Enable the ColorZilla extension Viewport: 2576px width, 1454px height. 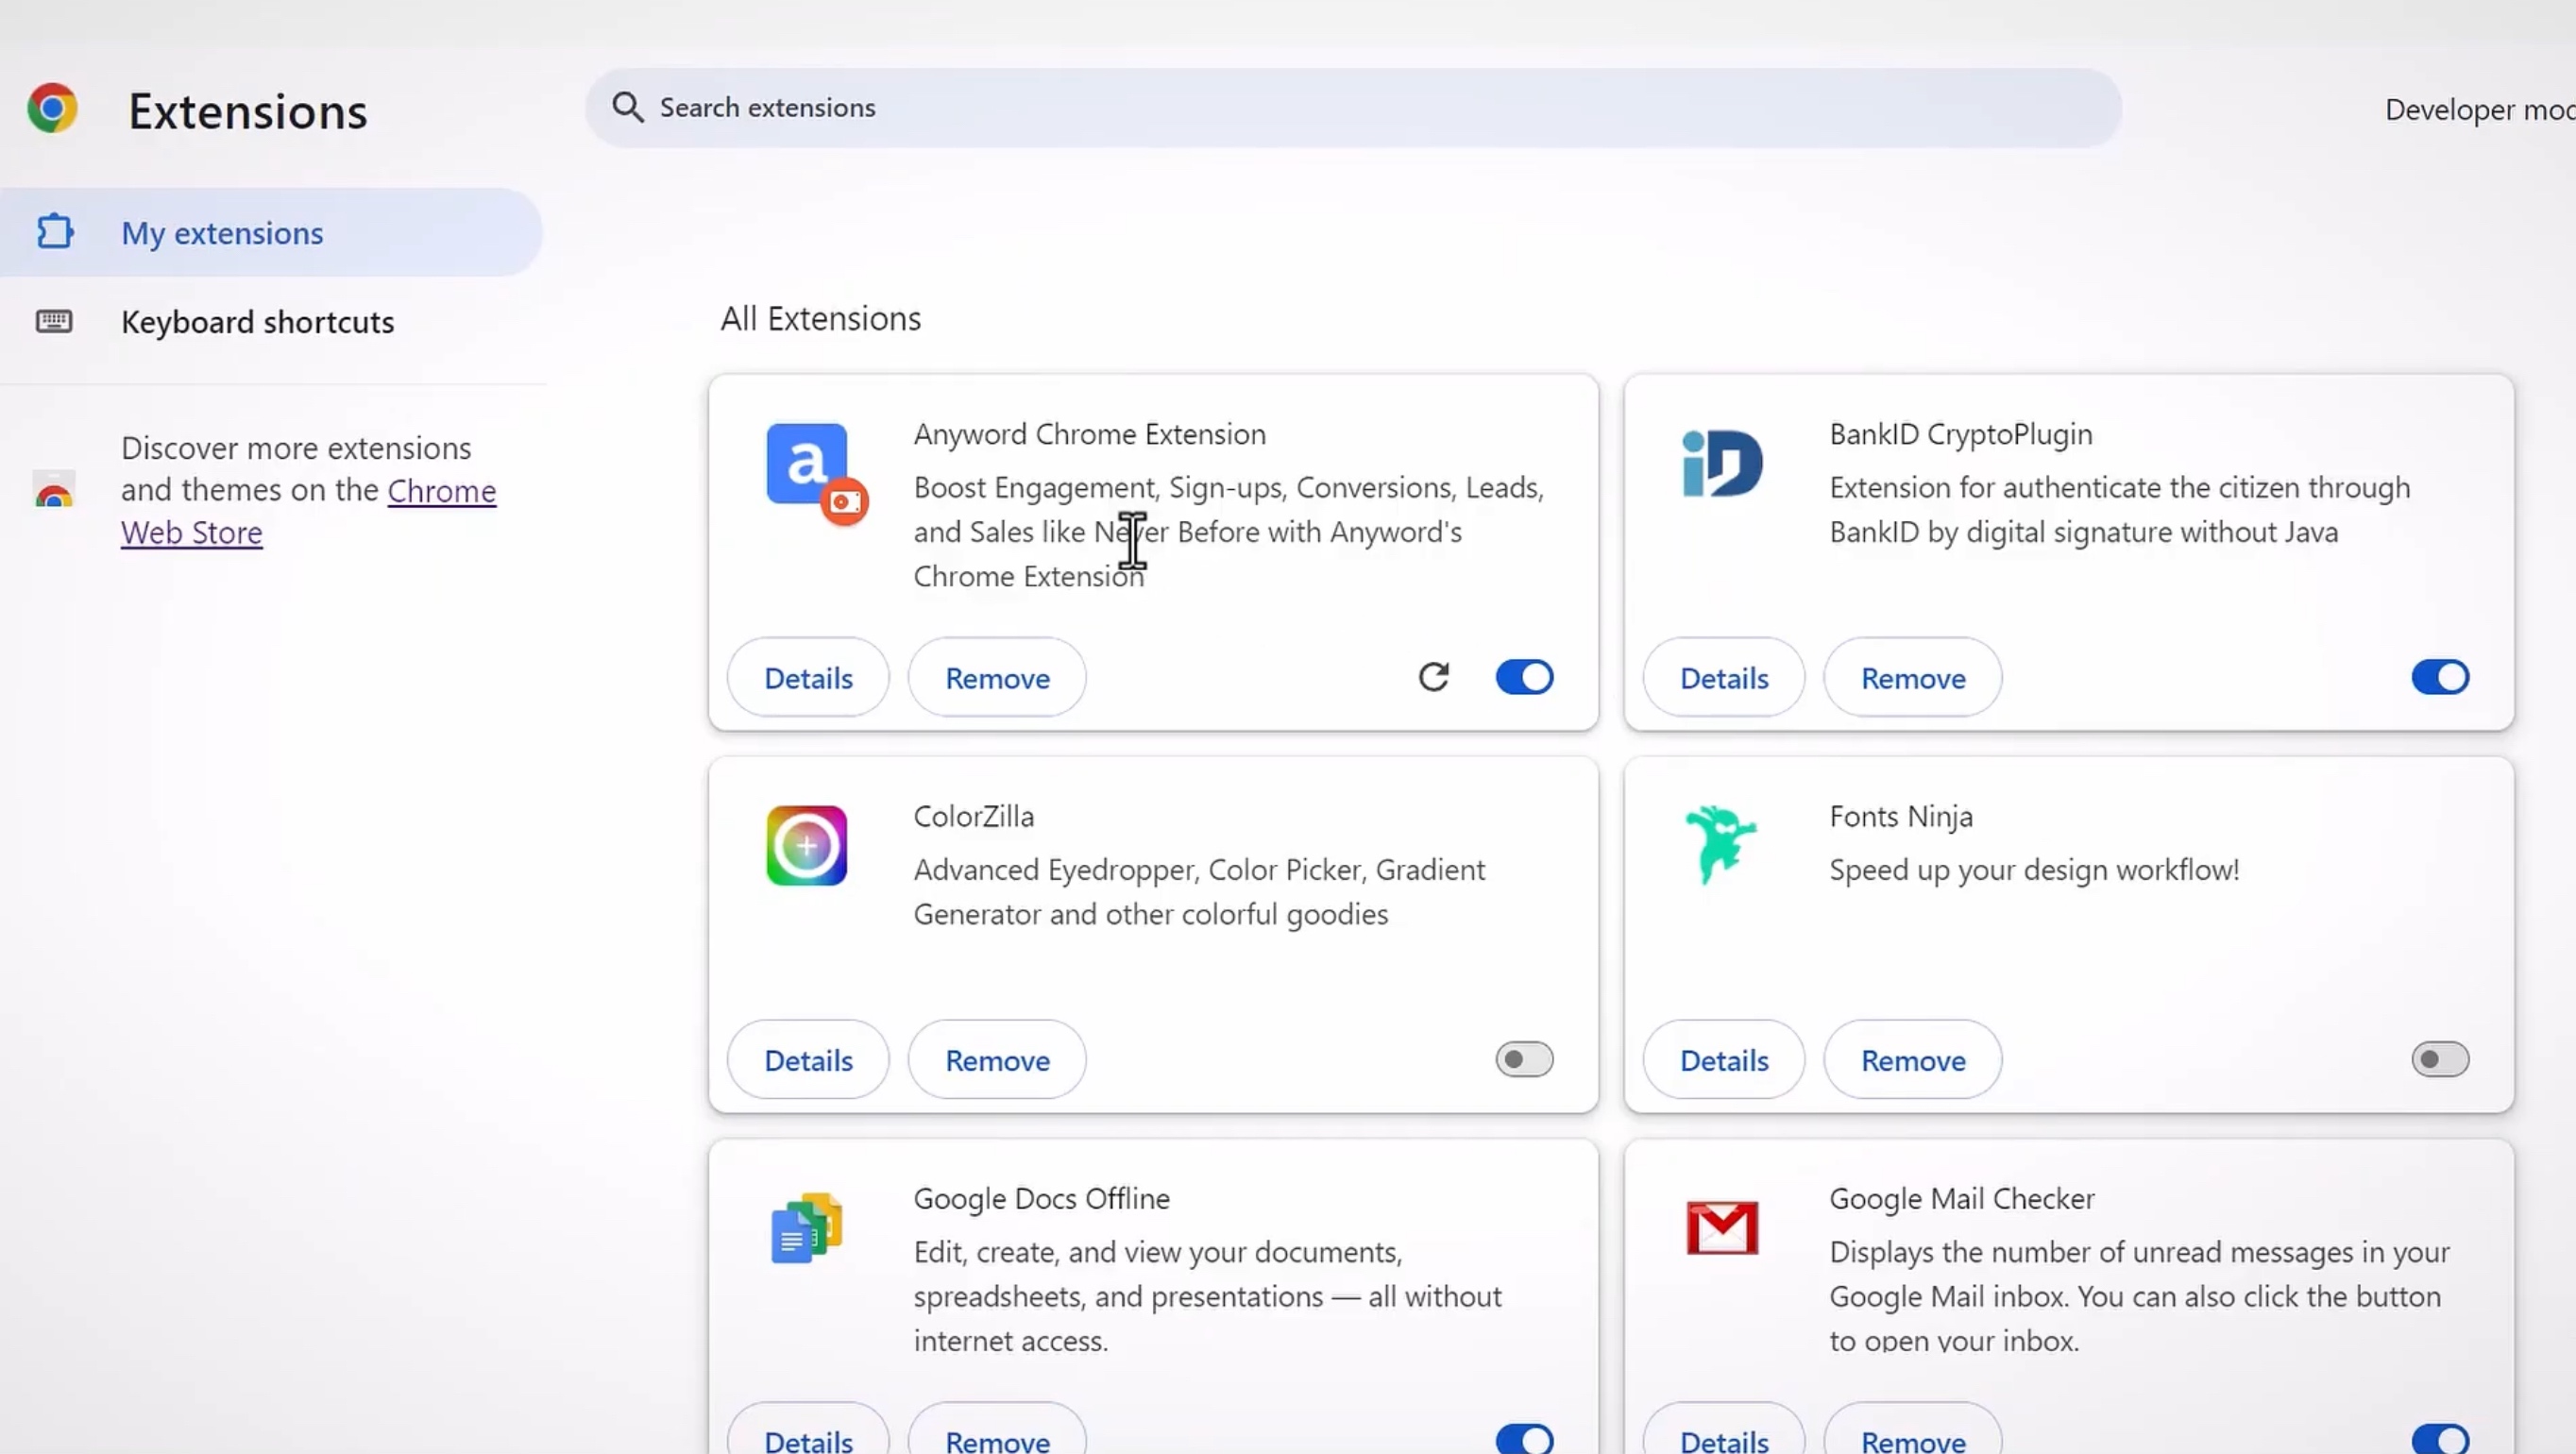click(x=1523, y=1059)
